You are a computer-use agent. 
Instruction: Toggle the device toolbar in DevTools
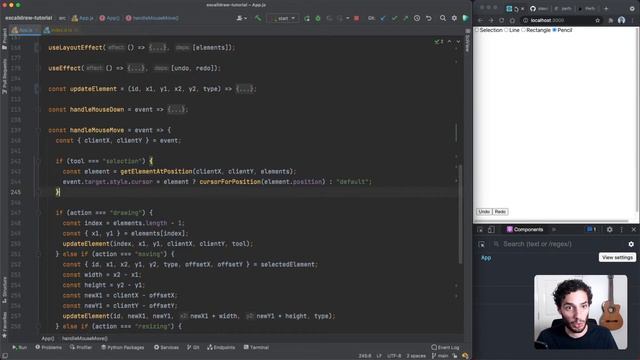[x=491, y=230]
